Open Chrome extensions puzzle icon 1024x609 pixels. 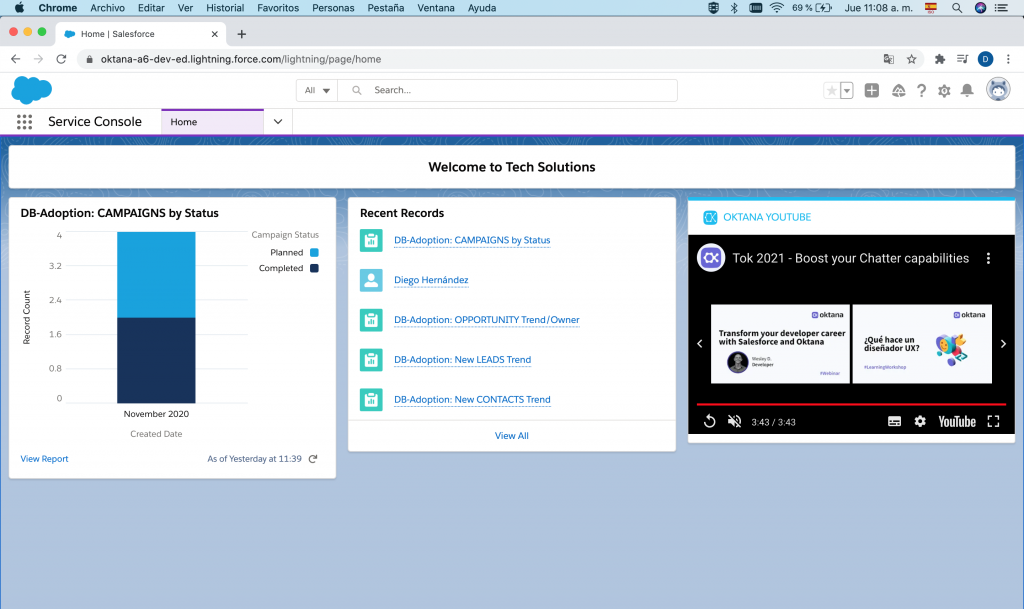pyautogui.click(x=940, y=59)
